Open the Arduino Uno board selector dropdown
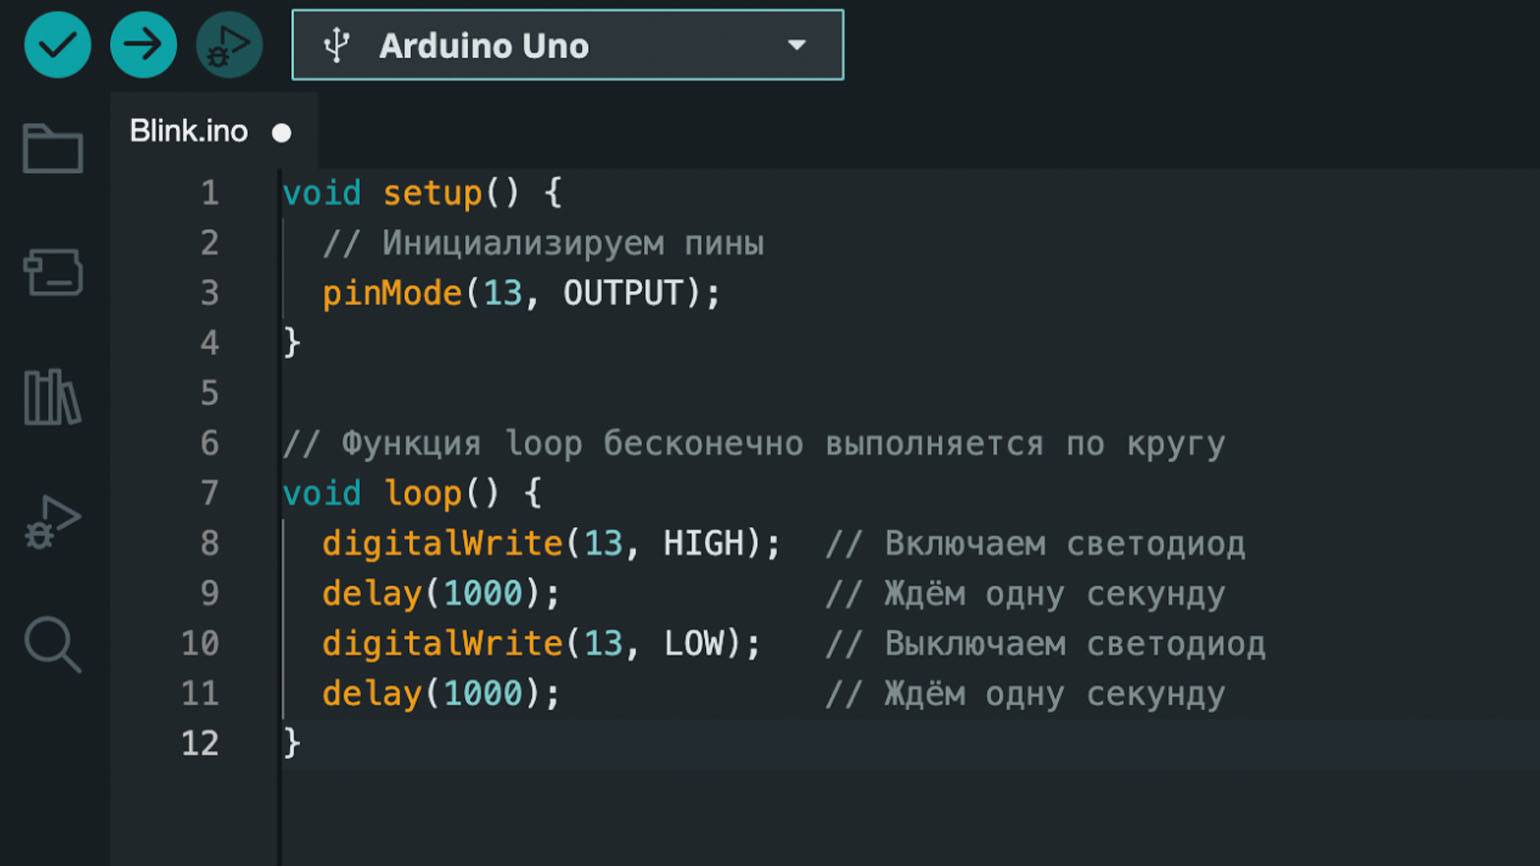 [x=568, y=45]
